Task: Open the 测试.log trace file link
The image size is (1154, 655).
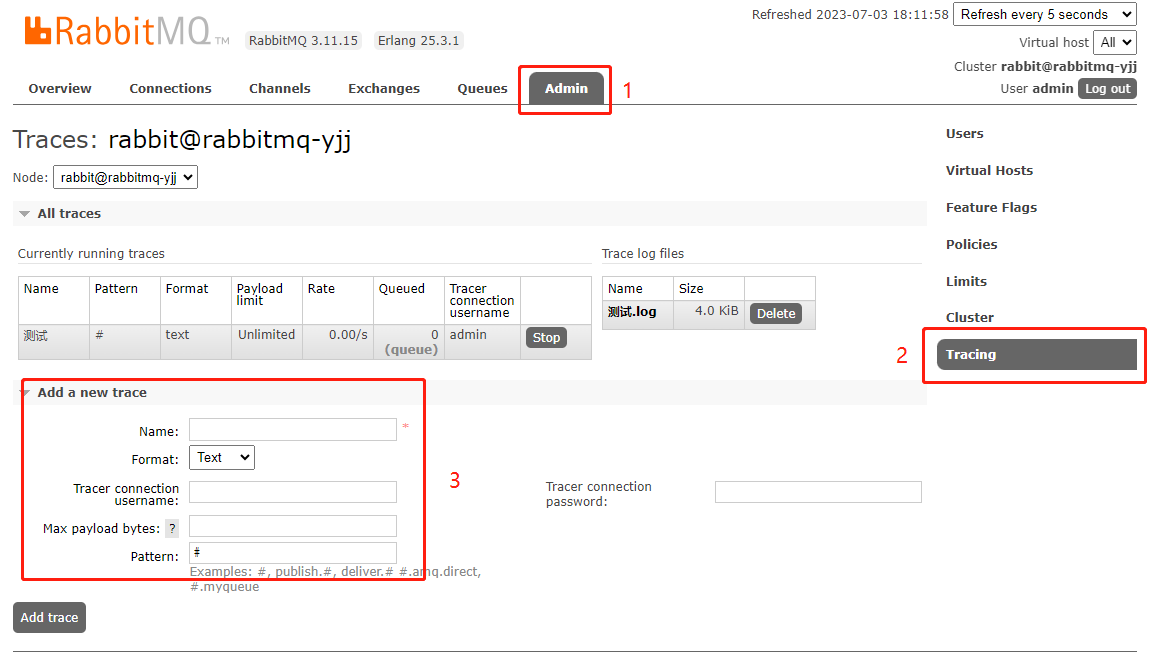Action: coord(632,312)
